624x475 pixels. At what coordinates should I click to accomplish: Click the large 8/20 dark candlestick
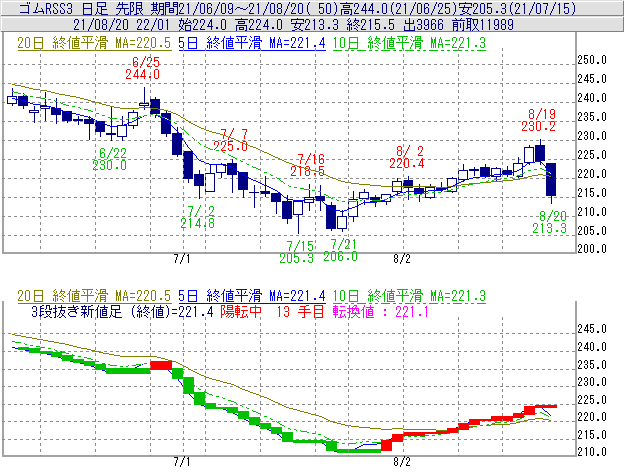click(x=551, y=179)
